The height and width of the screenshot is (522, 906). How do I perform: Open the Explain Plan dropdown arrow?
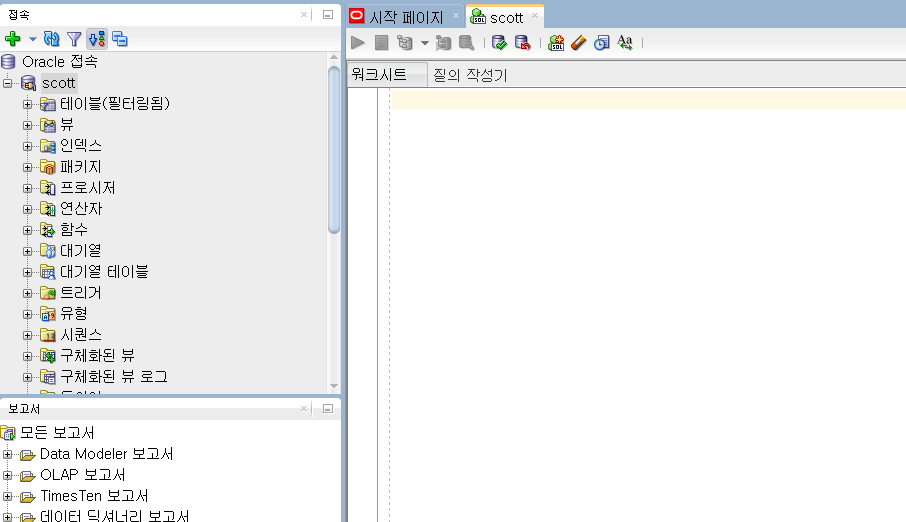click(x=425, y=43)
